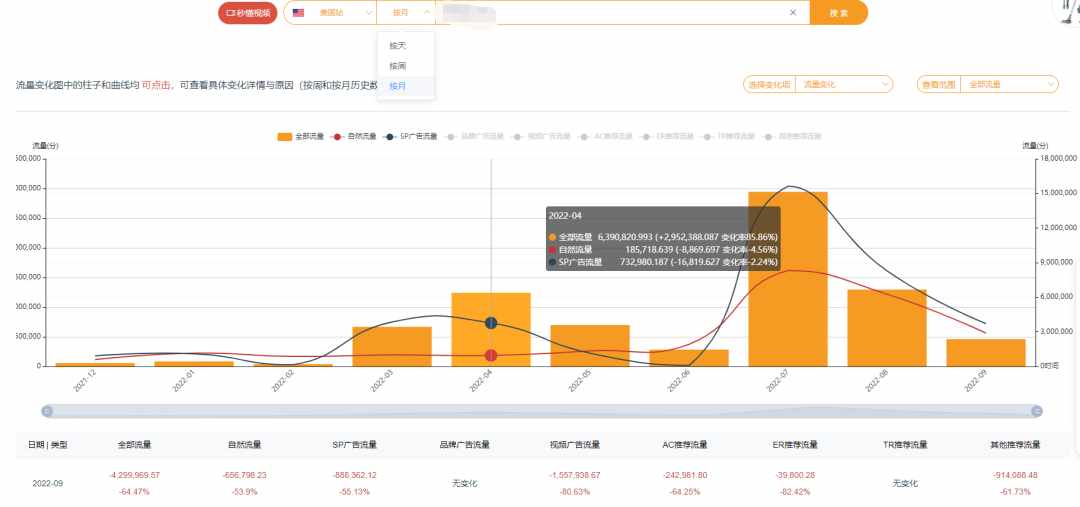Viewport: 1080px width, 507px height.
Task: Click the -242,981.80 AC value cell
Action: pos(685,475)
